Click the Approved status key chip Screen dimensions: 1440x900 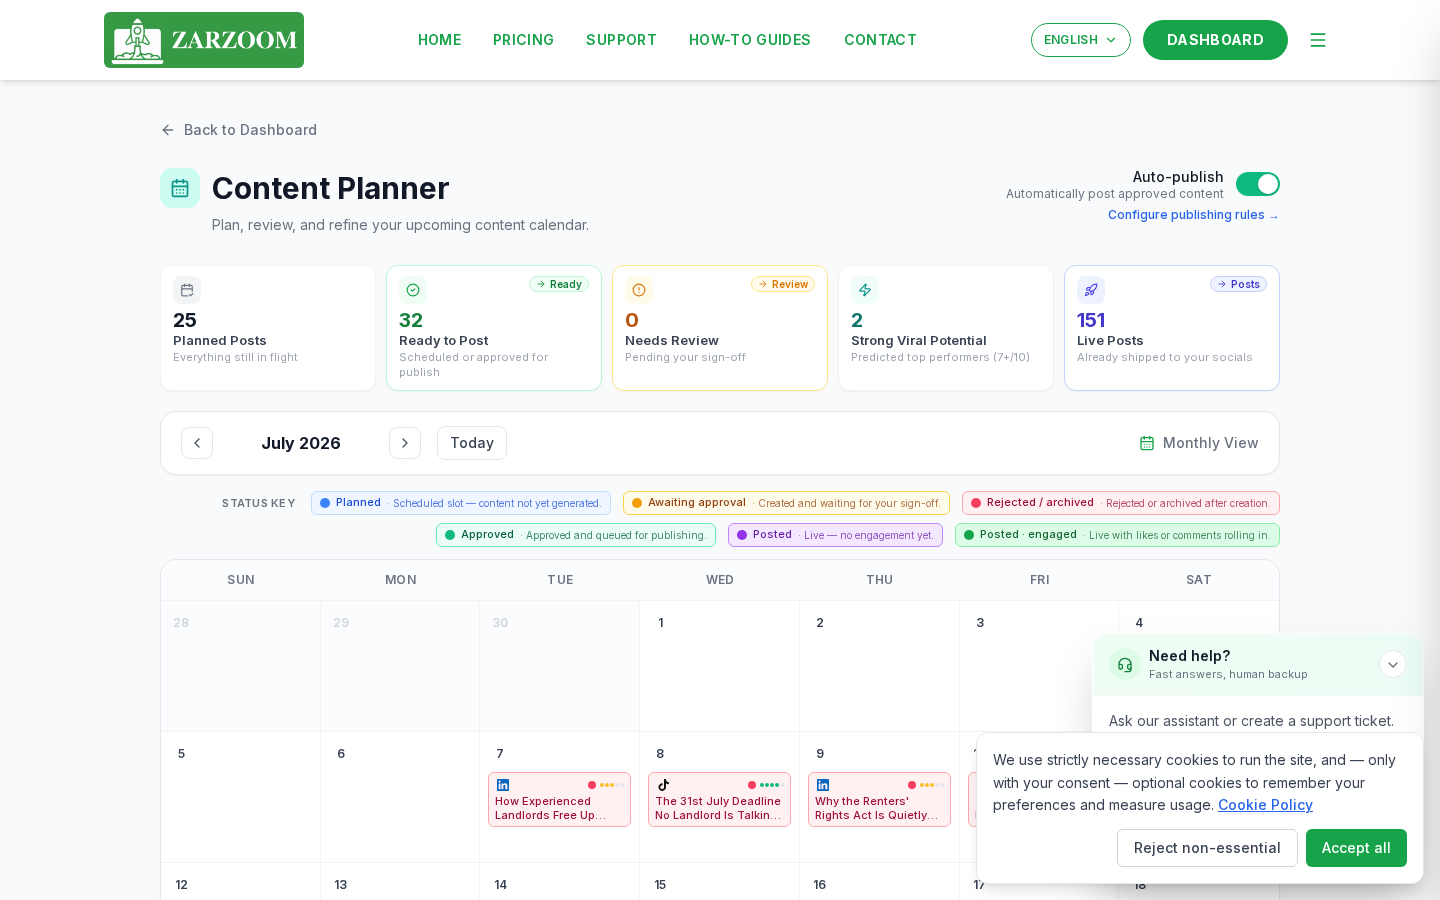click(x=576, y=535)
